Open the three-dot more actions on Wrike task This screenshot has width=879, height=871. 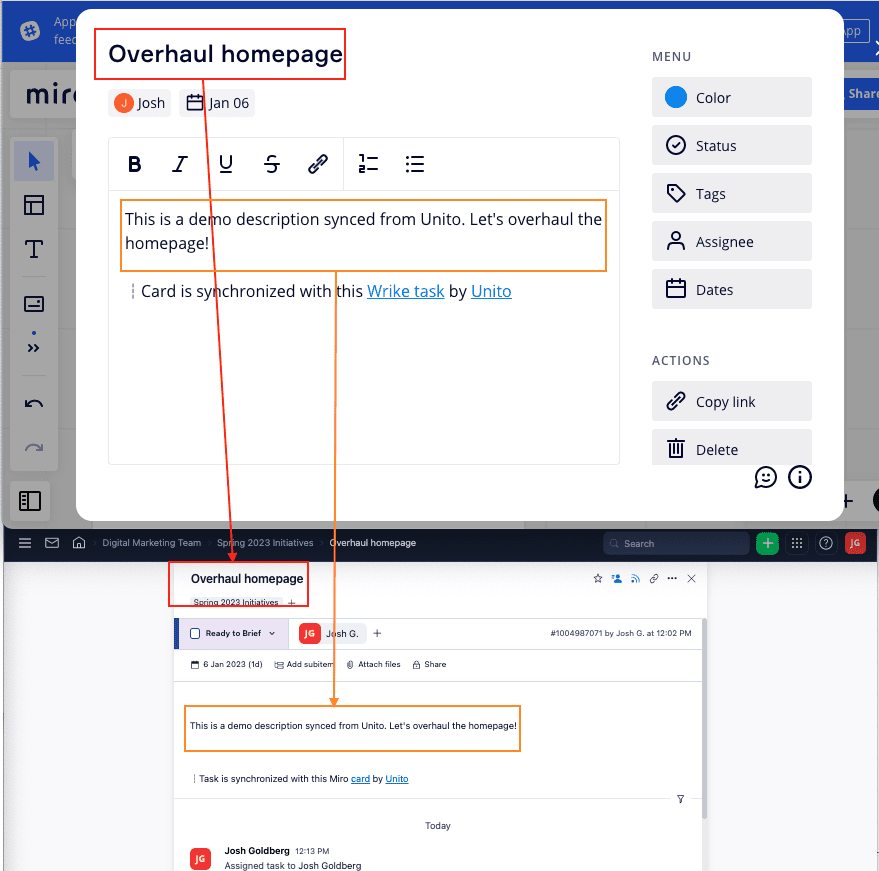coord(672,578)
